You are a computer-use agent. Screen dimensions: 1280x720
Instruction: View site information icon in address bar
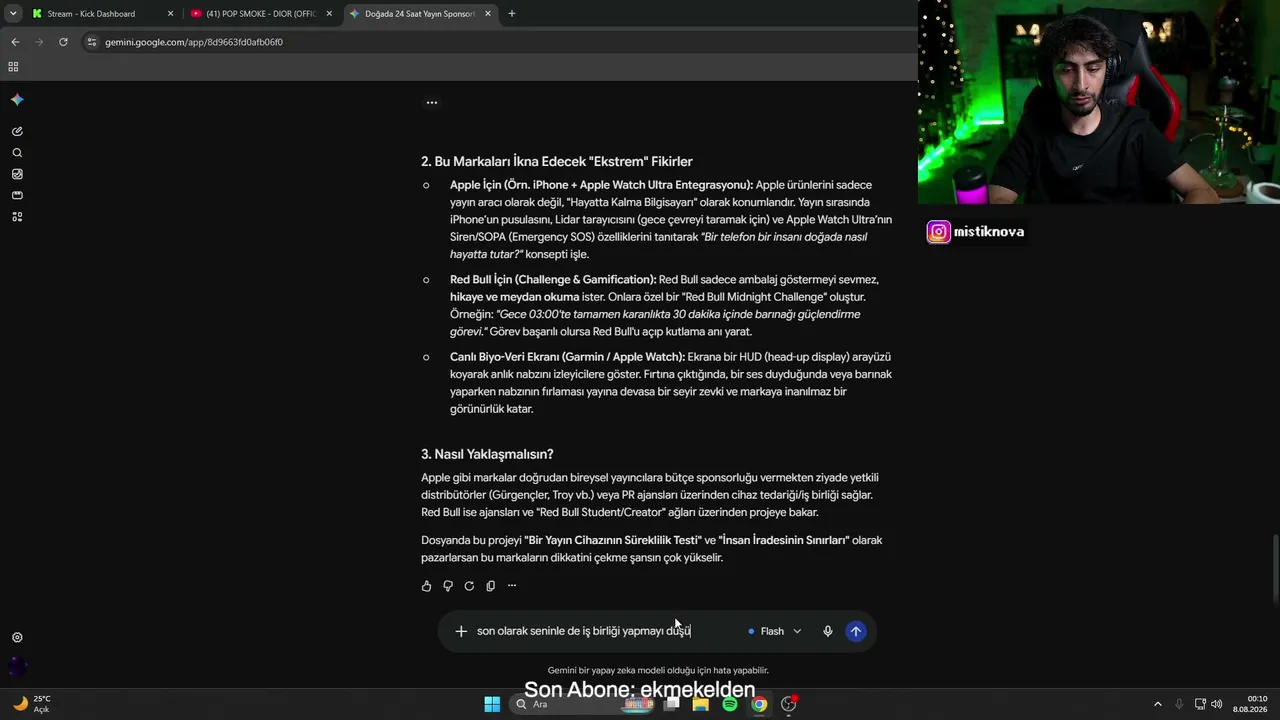[92, 42]
